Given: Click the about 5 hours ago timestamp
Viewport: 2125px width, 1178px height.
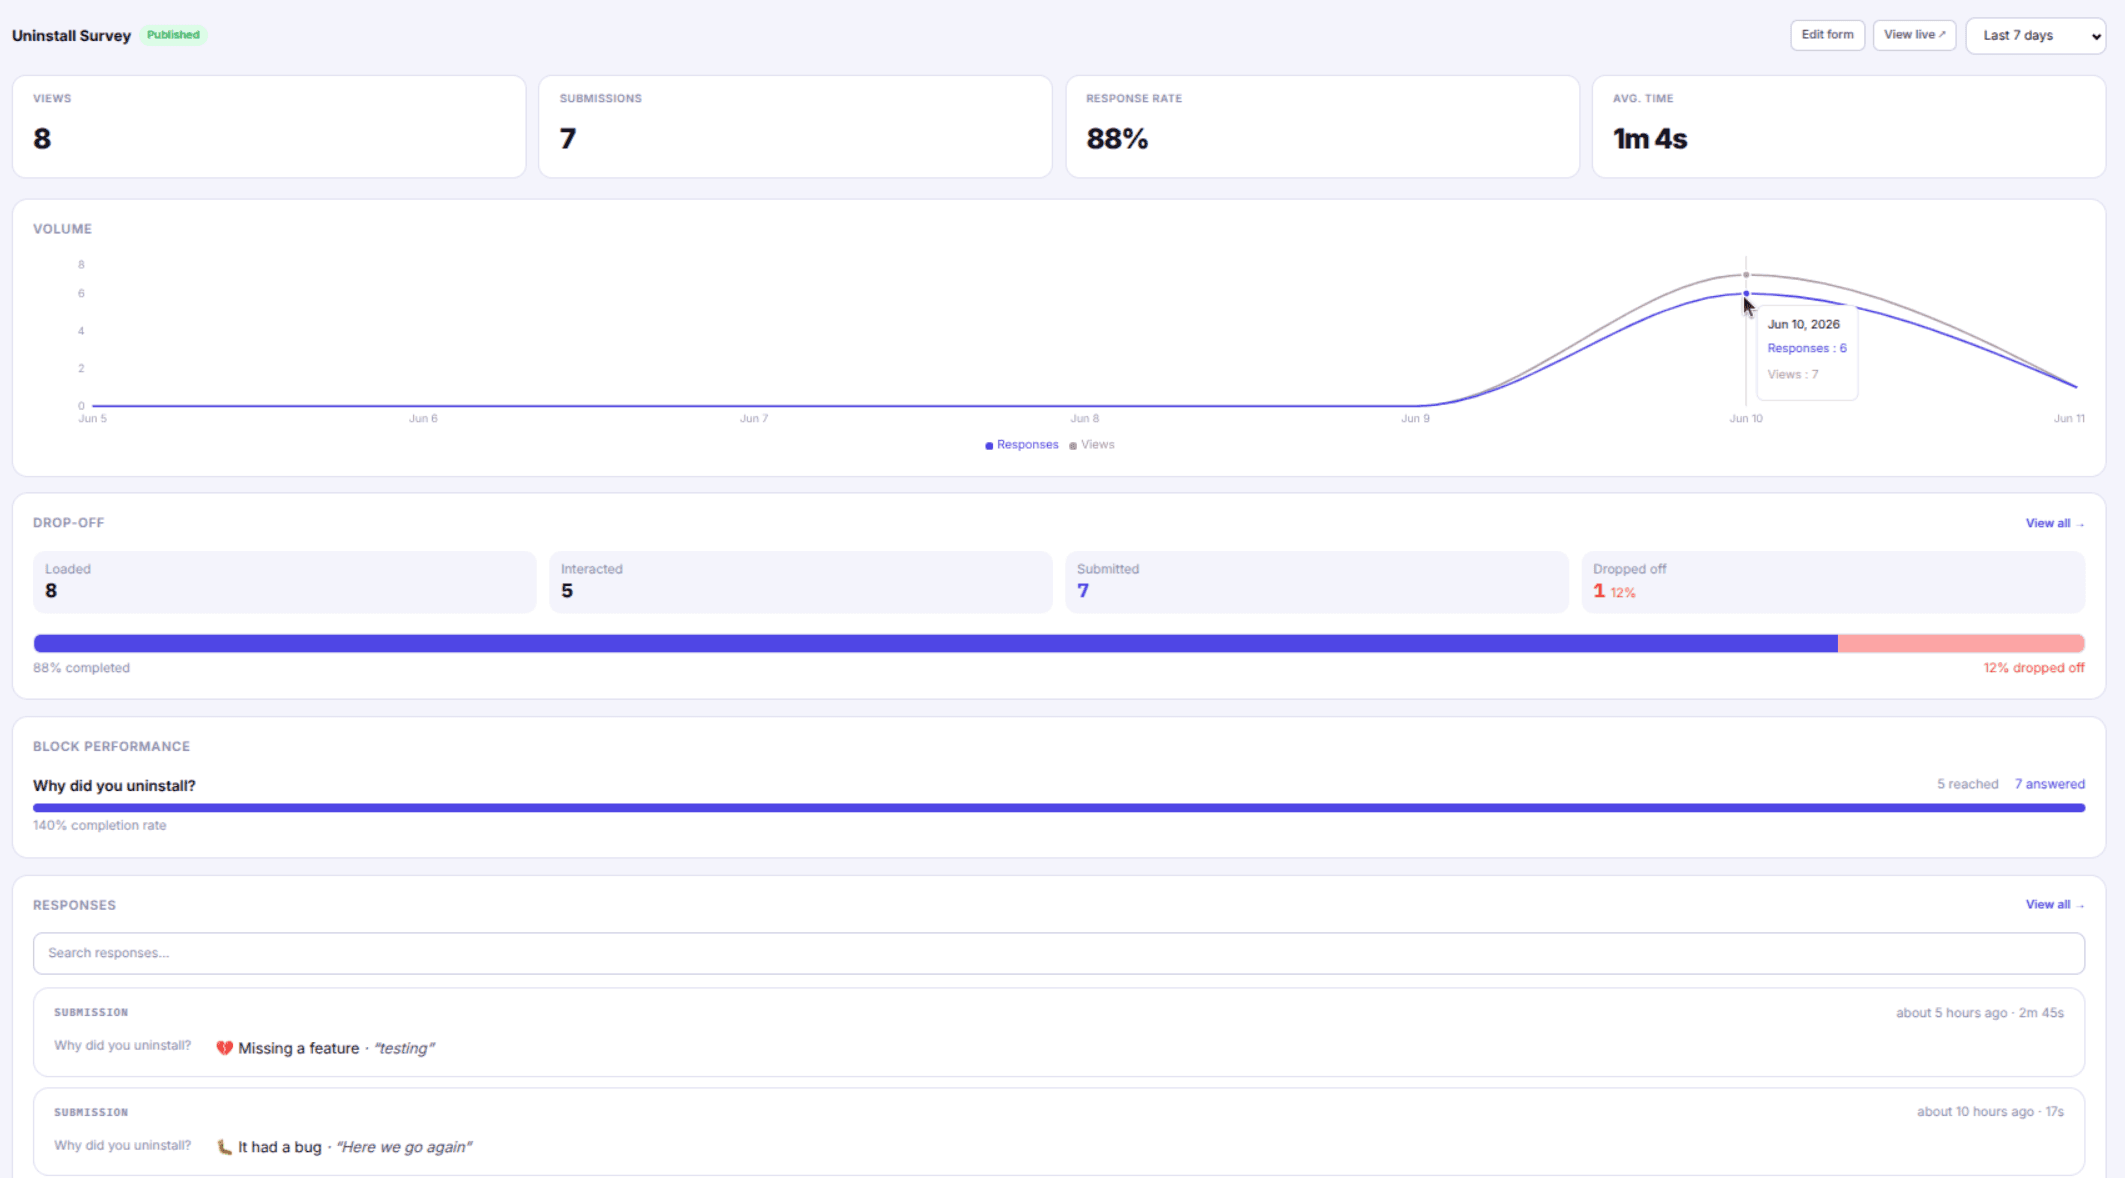Looking at the screenshot, I should 1951,1013.
